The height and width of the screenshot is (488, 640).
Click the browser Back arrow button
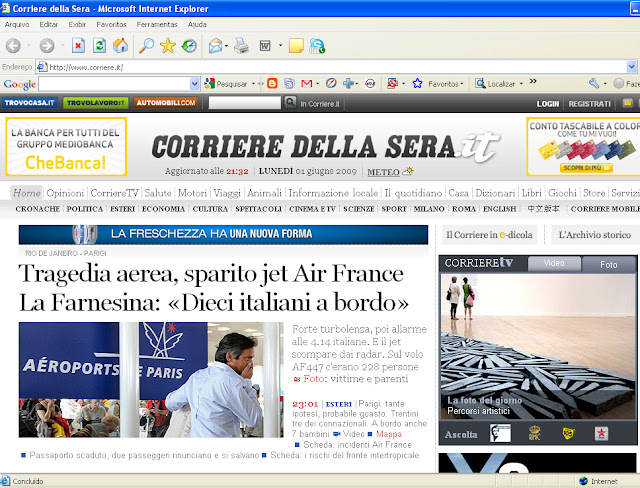[13, 46]
